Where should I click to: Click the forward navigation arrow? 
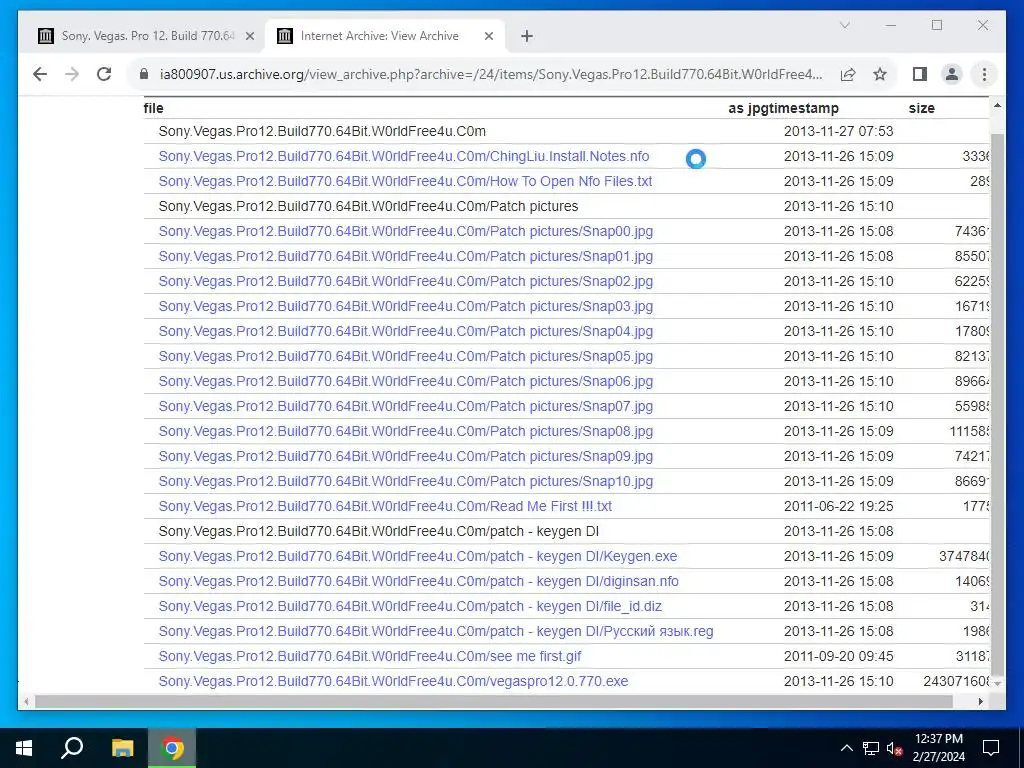click(x=72, y=74)
